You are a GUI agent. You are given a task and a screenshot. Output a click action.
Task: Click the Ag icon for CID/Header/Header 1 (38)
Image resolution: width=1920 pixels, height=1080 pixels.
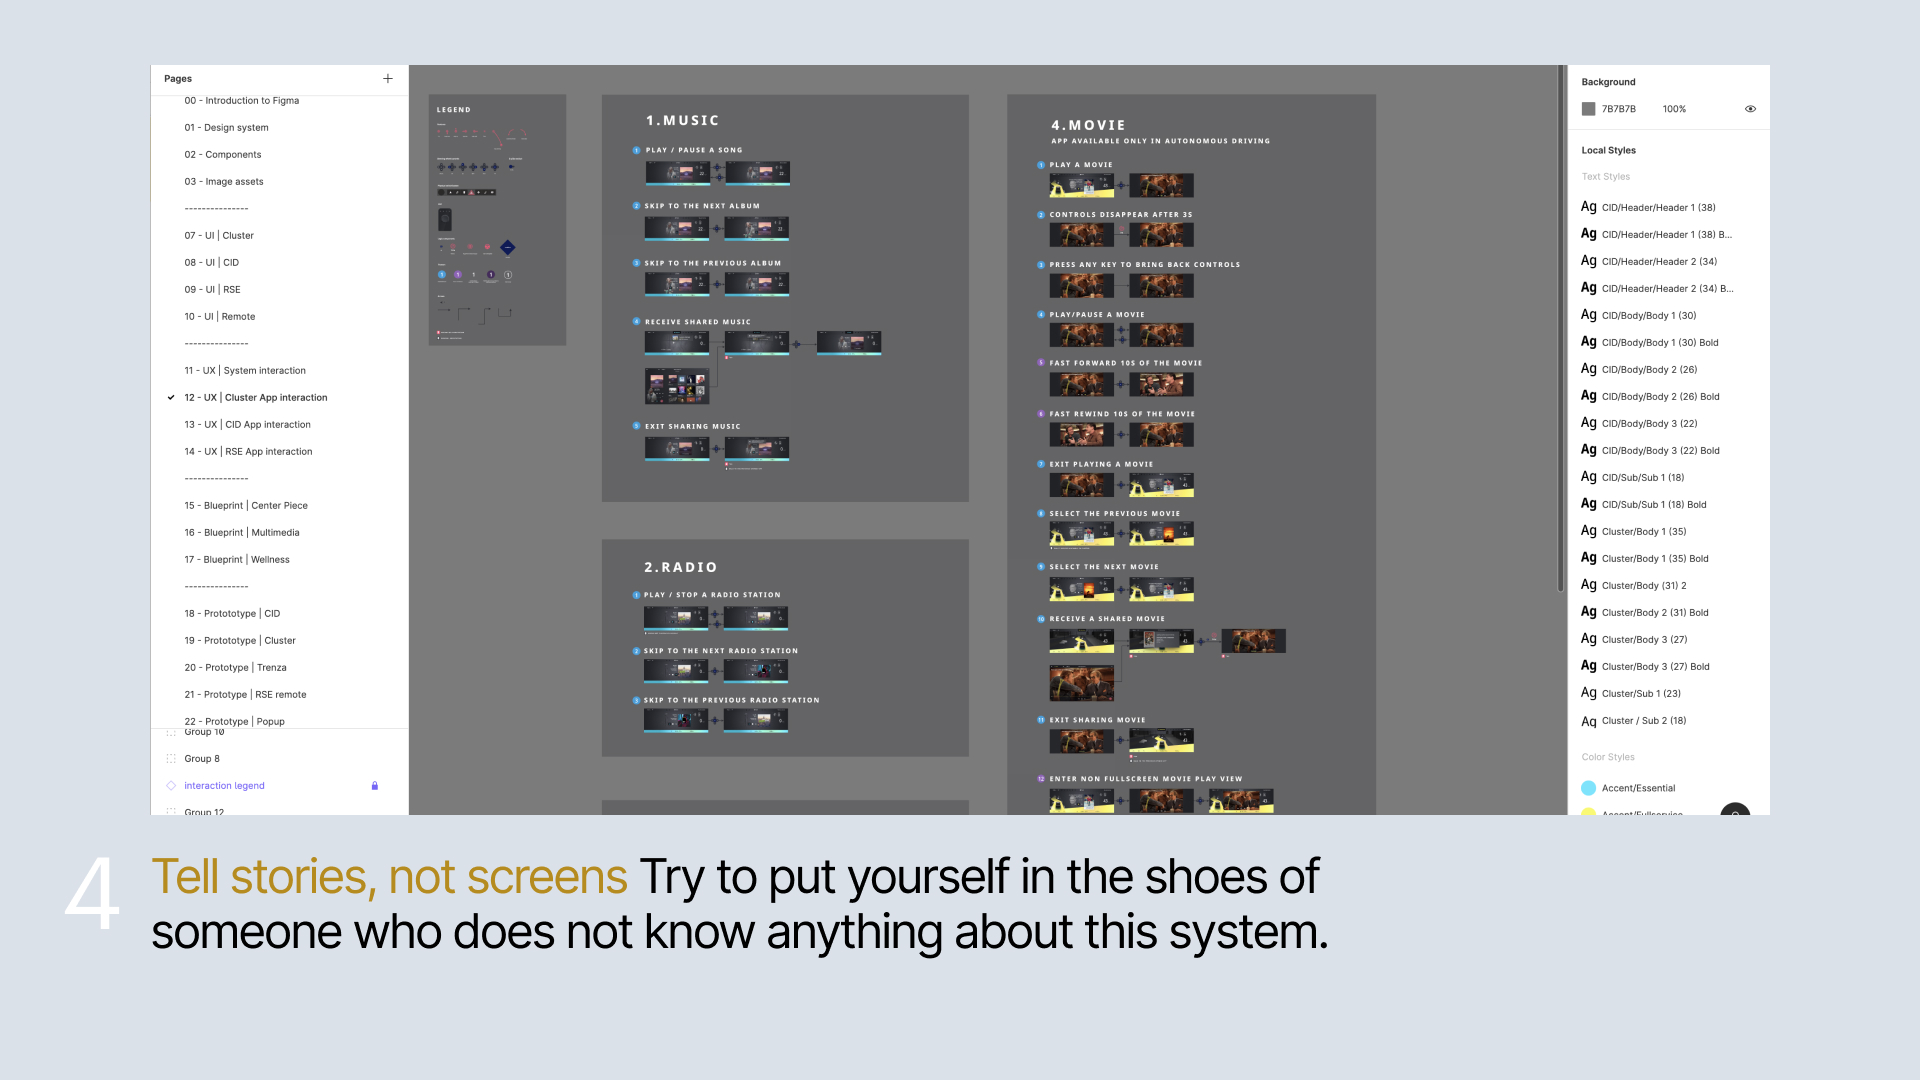(1588, 207)
